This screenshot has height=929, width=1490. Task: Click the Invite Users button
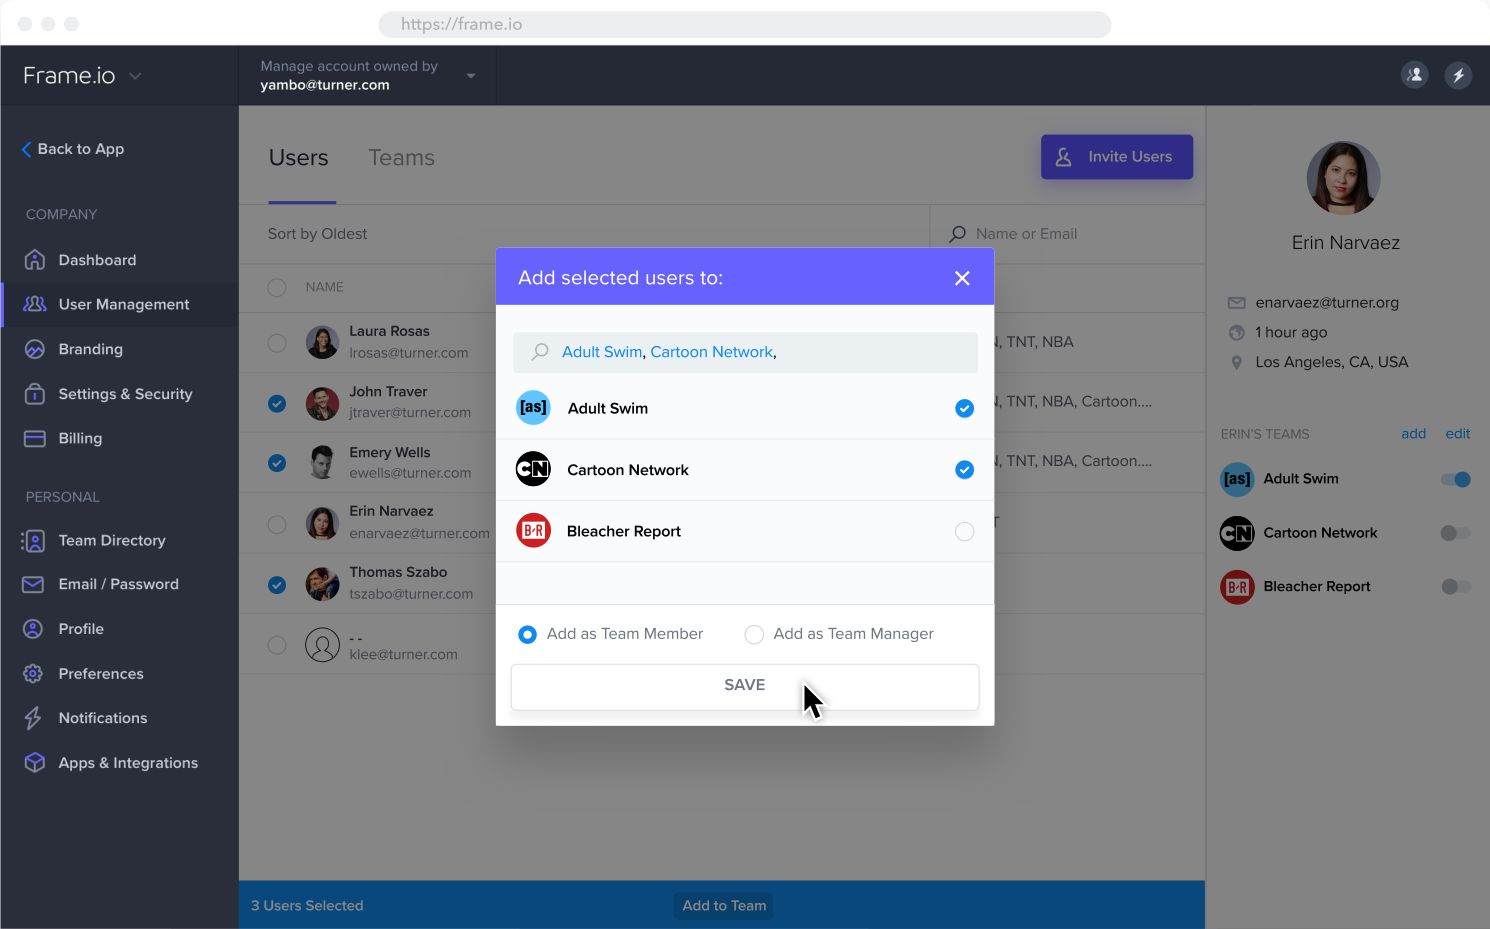point(1117,157)
